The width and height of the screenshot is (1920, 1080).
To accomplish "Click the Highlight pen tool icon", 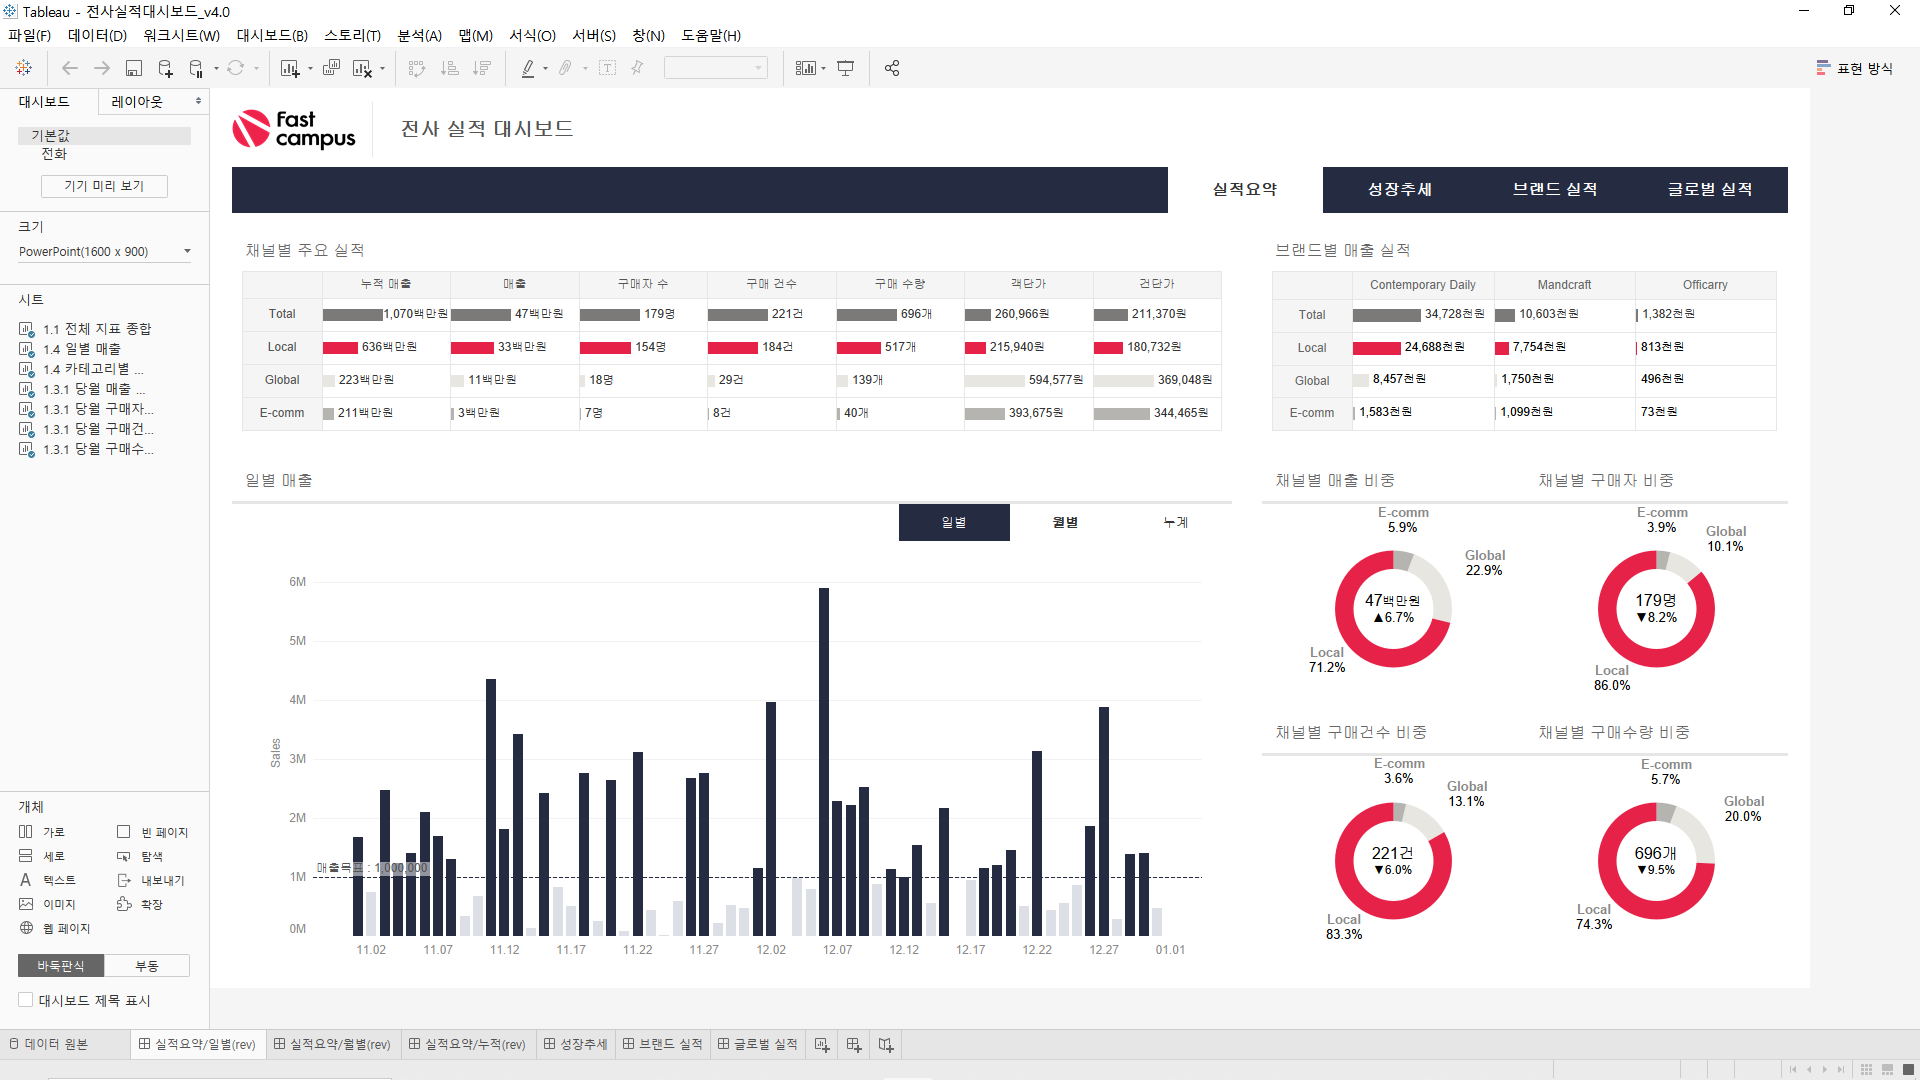I will pyautogui.click(x=527, y=68).
